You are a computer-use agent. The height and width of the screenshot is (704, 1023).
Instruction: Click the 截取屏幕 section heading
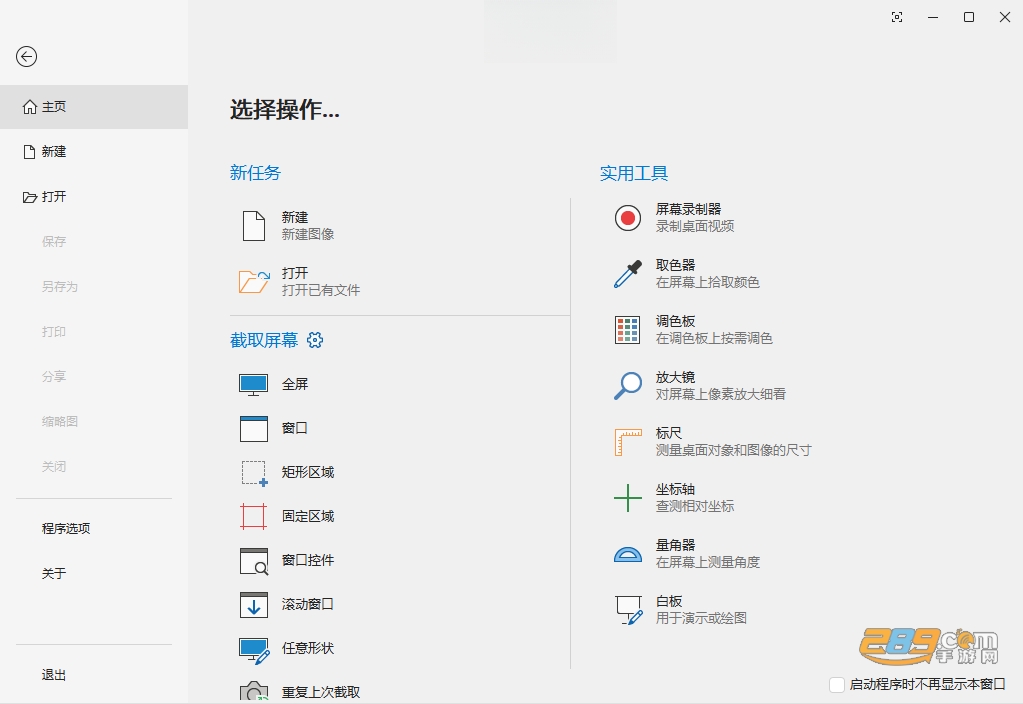[264, 341]
